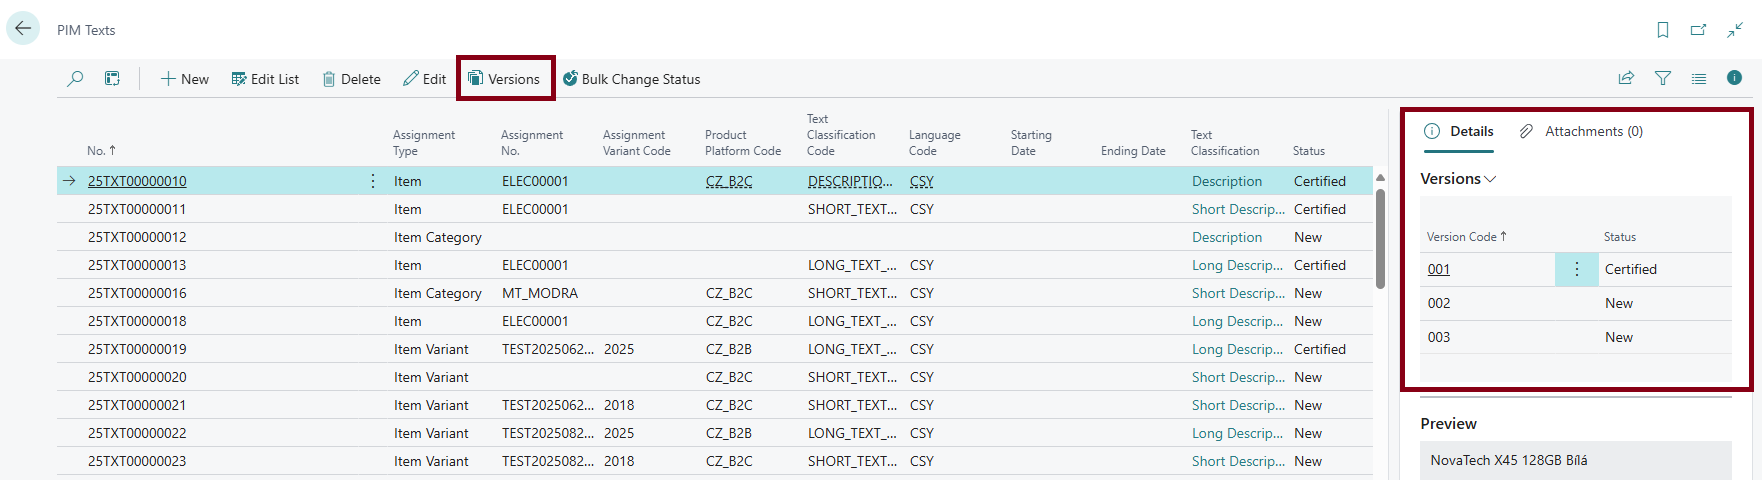Click the Edit pencil action
This screenshot has width=1762, height=480.
(424, 79)
